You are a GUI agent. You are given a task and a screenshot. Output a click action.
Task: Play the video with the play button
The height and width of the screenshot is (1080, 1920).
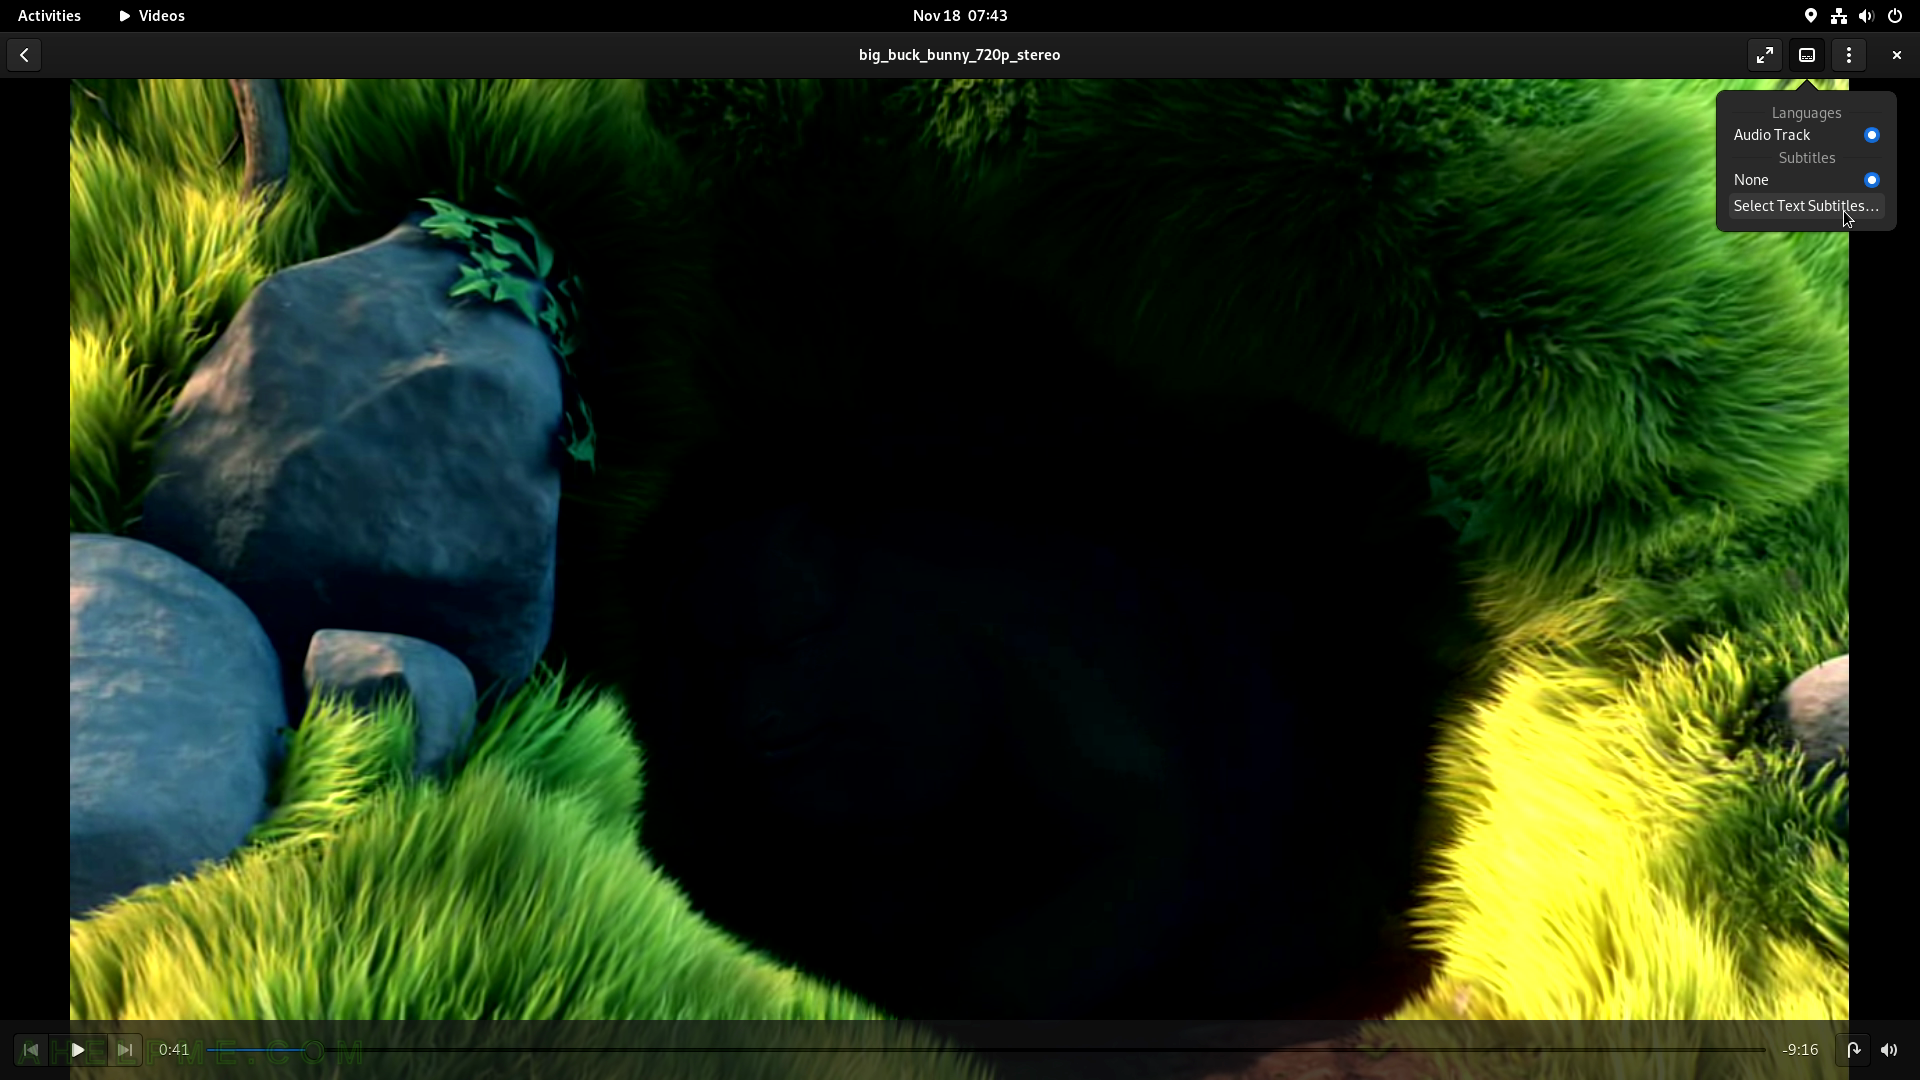click(78, 1050)
